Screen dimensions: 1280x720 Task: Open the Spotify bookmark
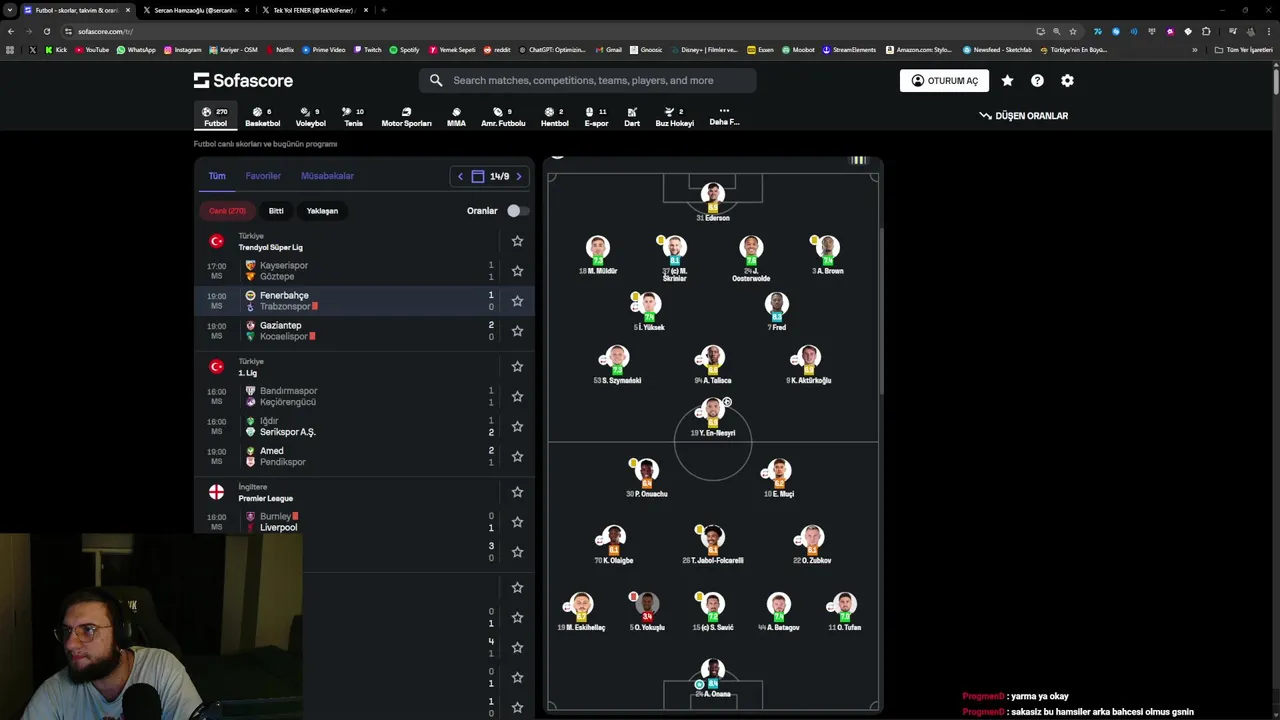[404, 49]
